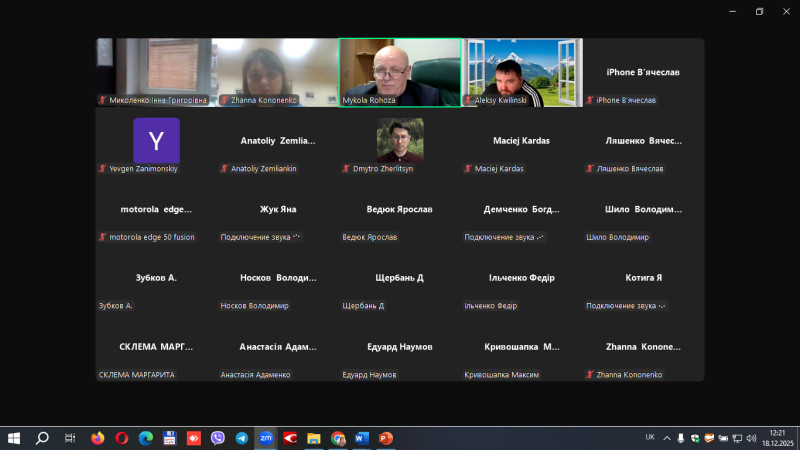
Task: Click Yevgen Zanimonskiy's purple Y avatar
Action: point(157,140)
